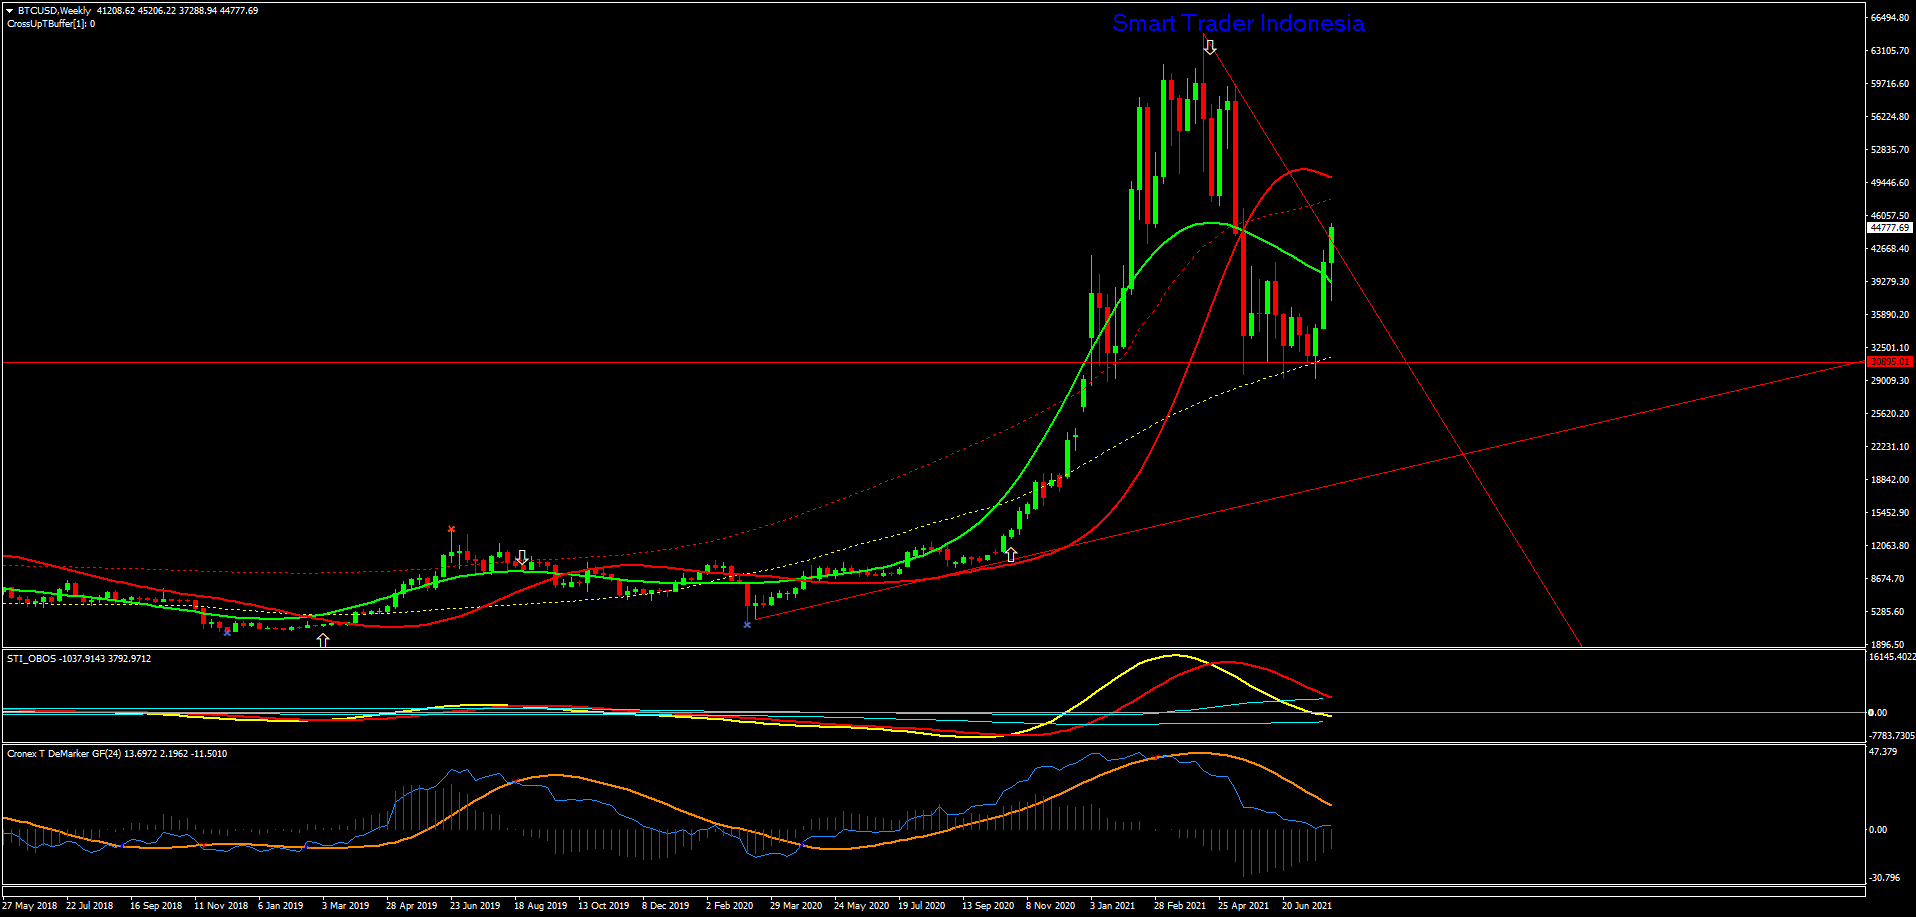
Task: Click the 1896.50 price scale value
Action: pos(1888,645)
